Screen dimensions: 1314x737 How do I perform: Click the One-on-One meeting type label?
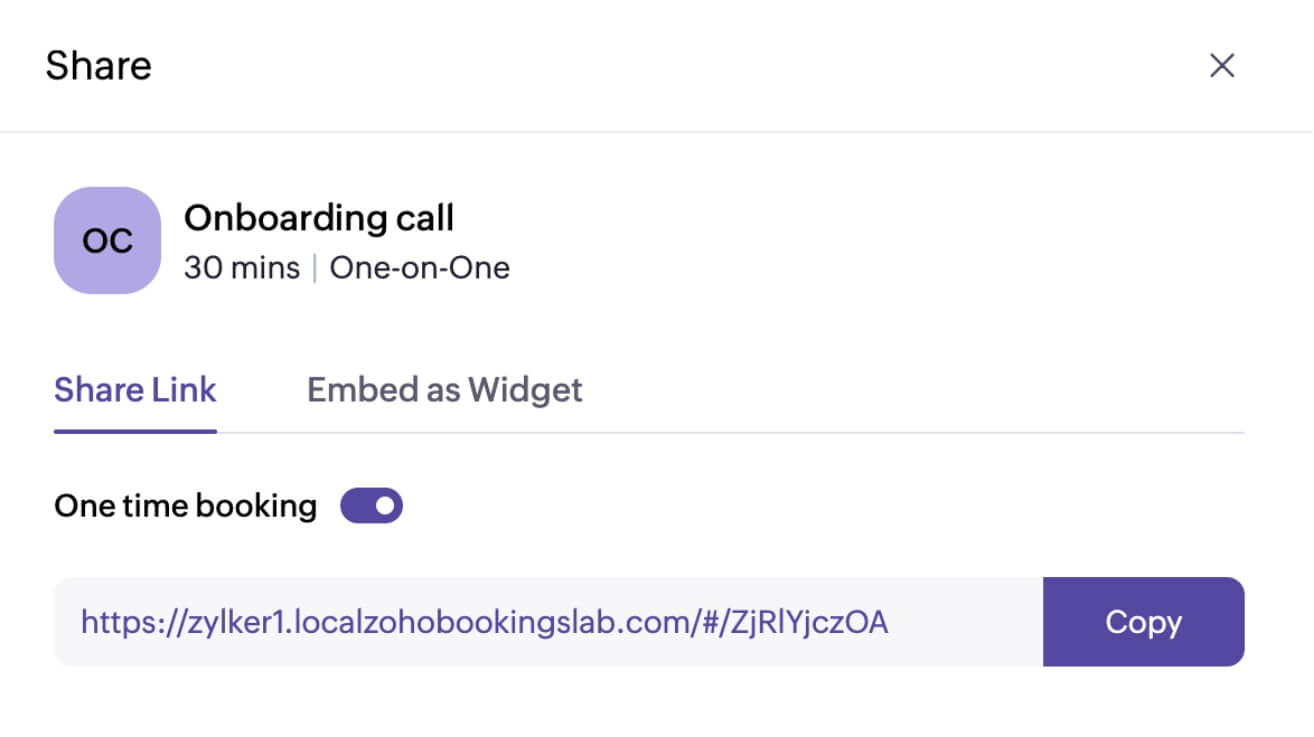coord(420,268)
